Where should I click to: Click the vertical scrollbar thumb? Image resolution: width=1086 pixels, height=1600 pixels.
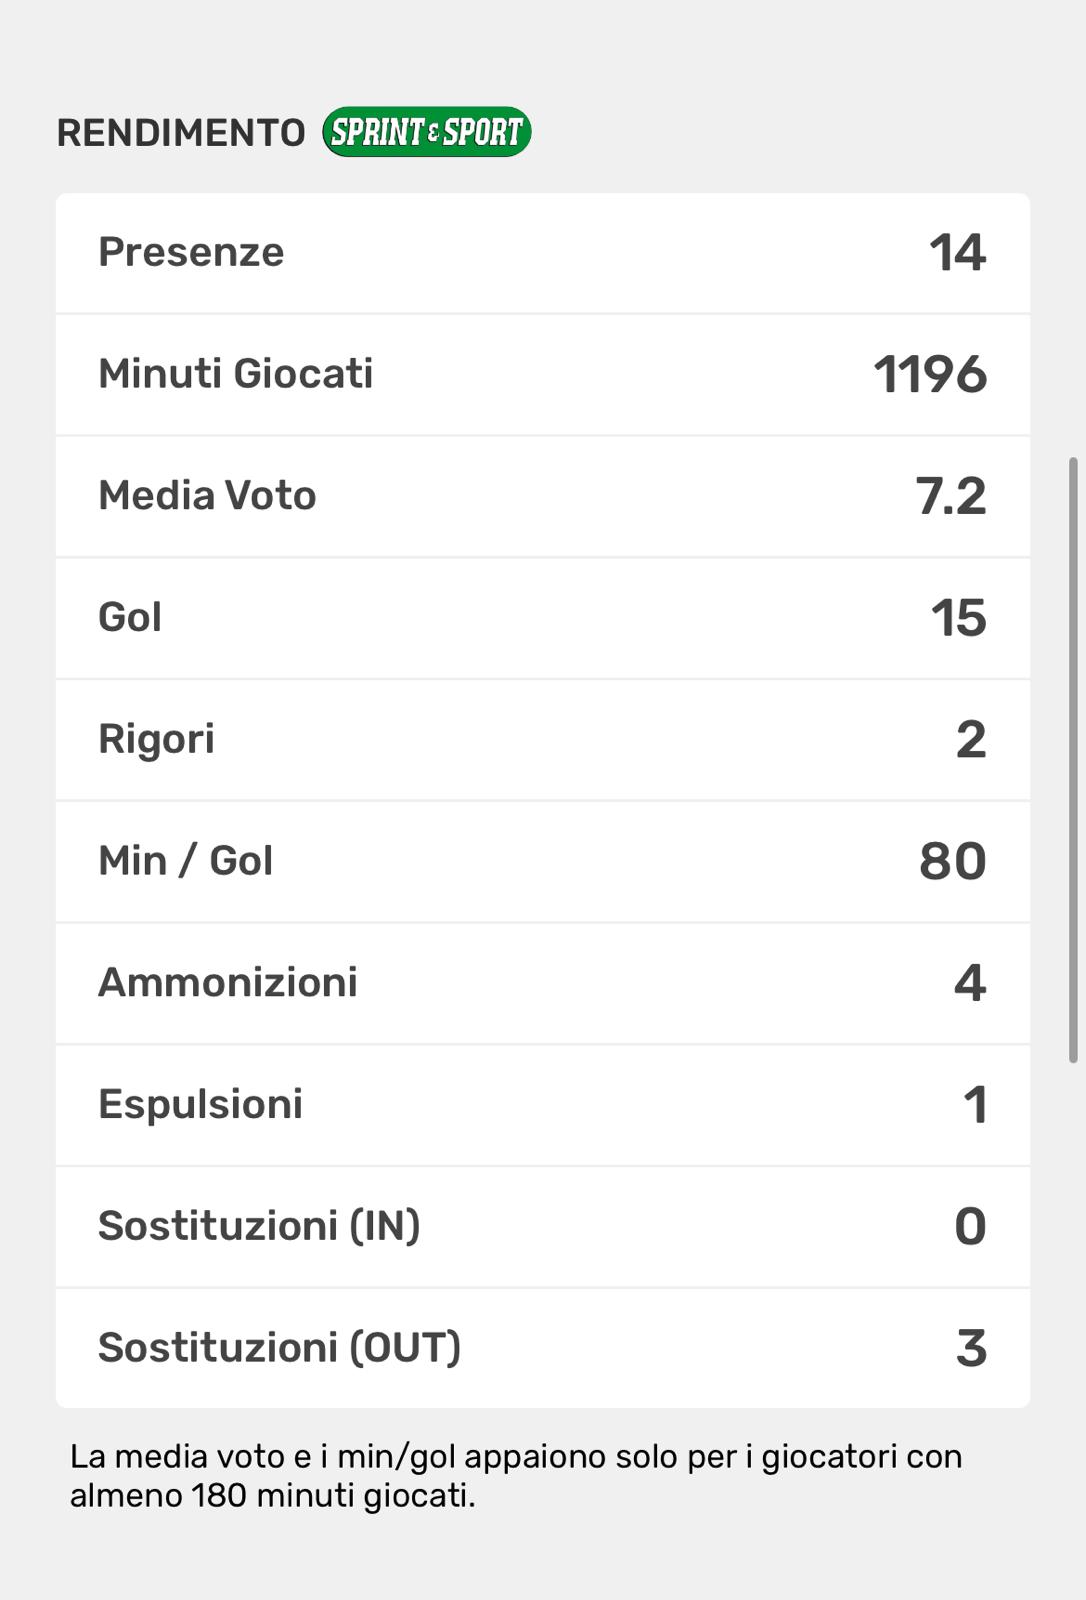pyautogui.click(x=1073, y=760)
